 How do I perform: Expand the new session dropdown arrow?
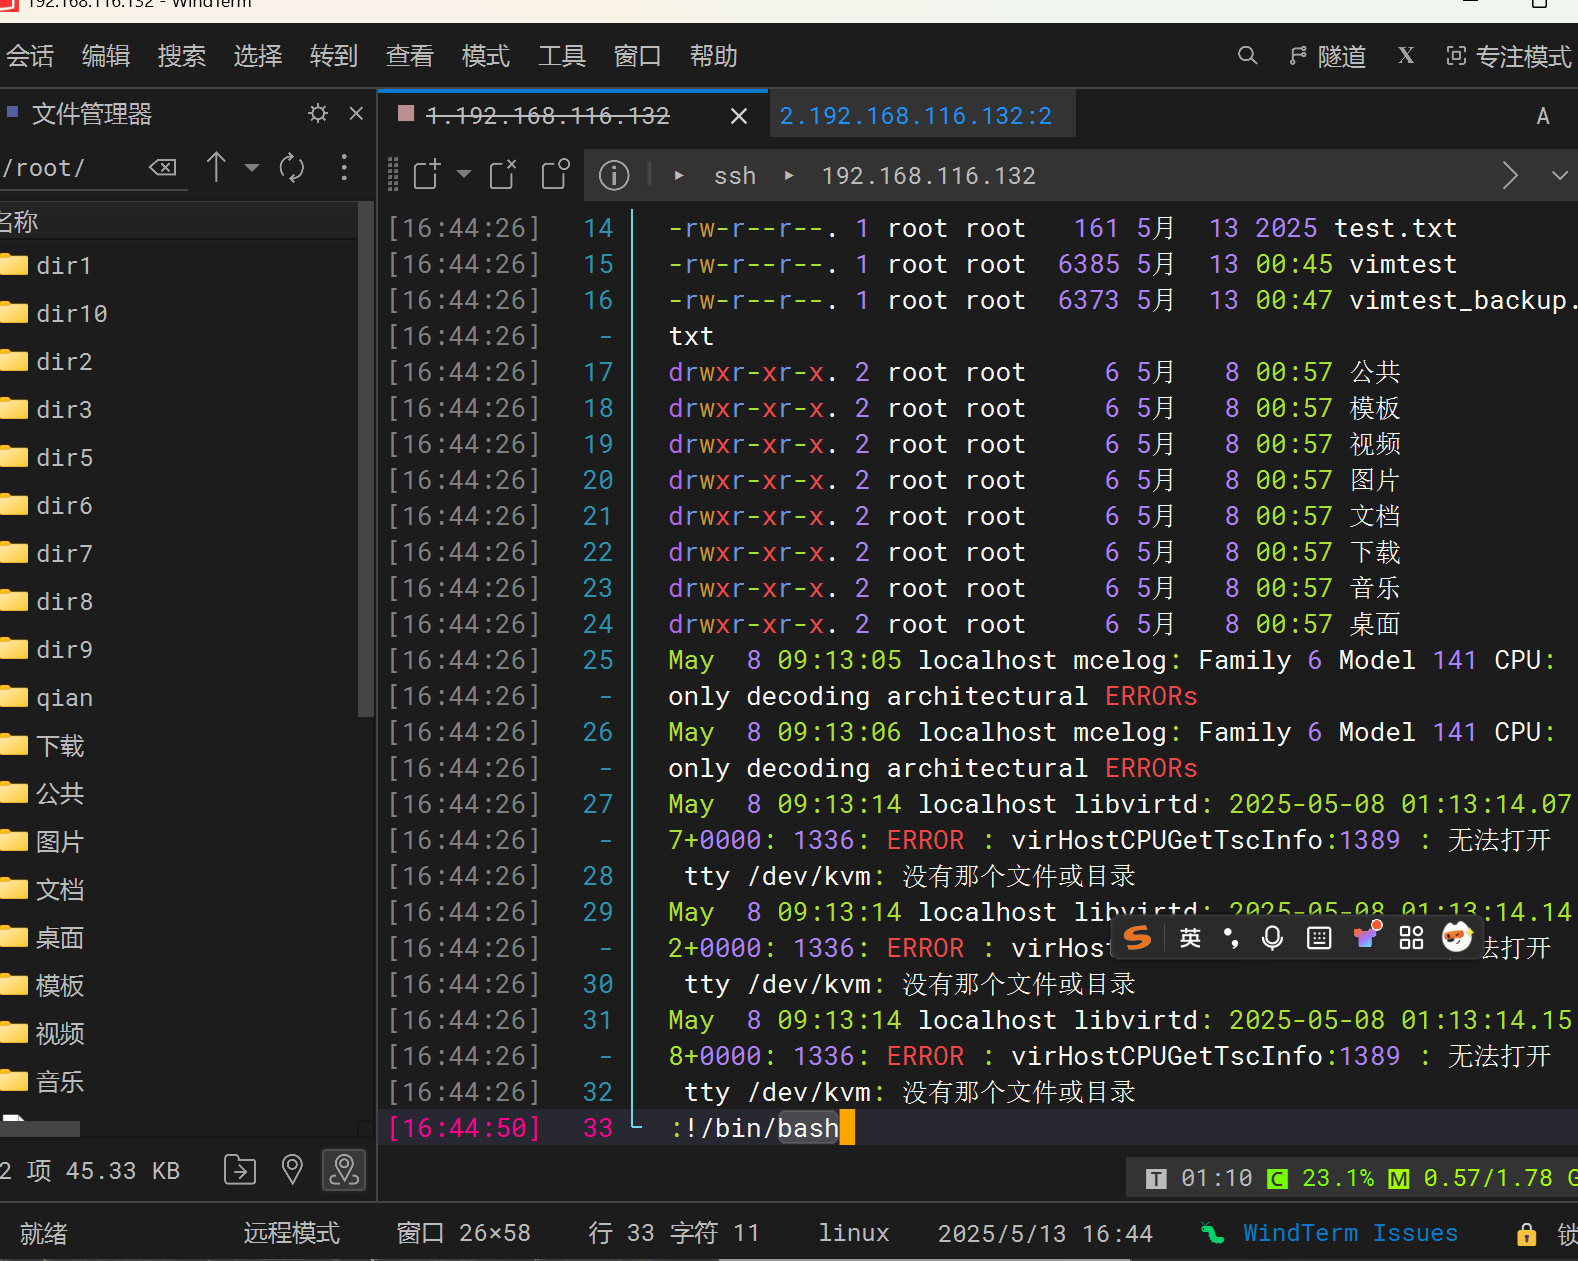[464, 175]
